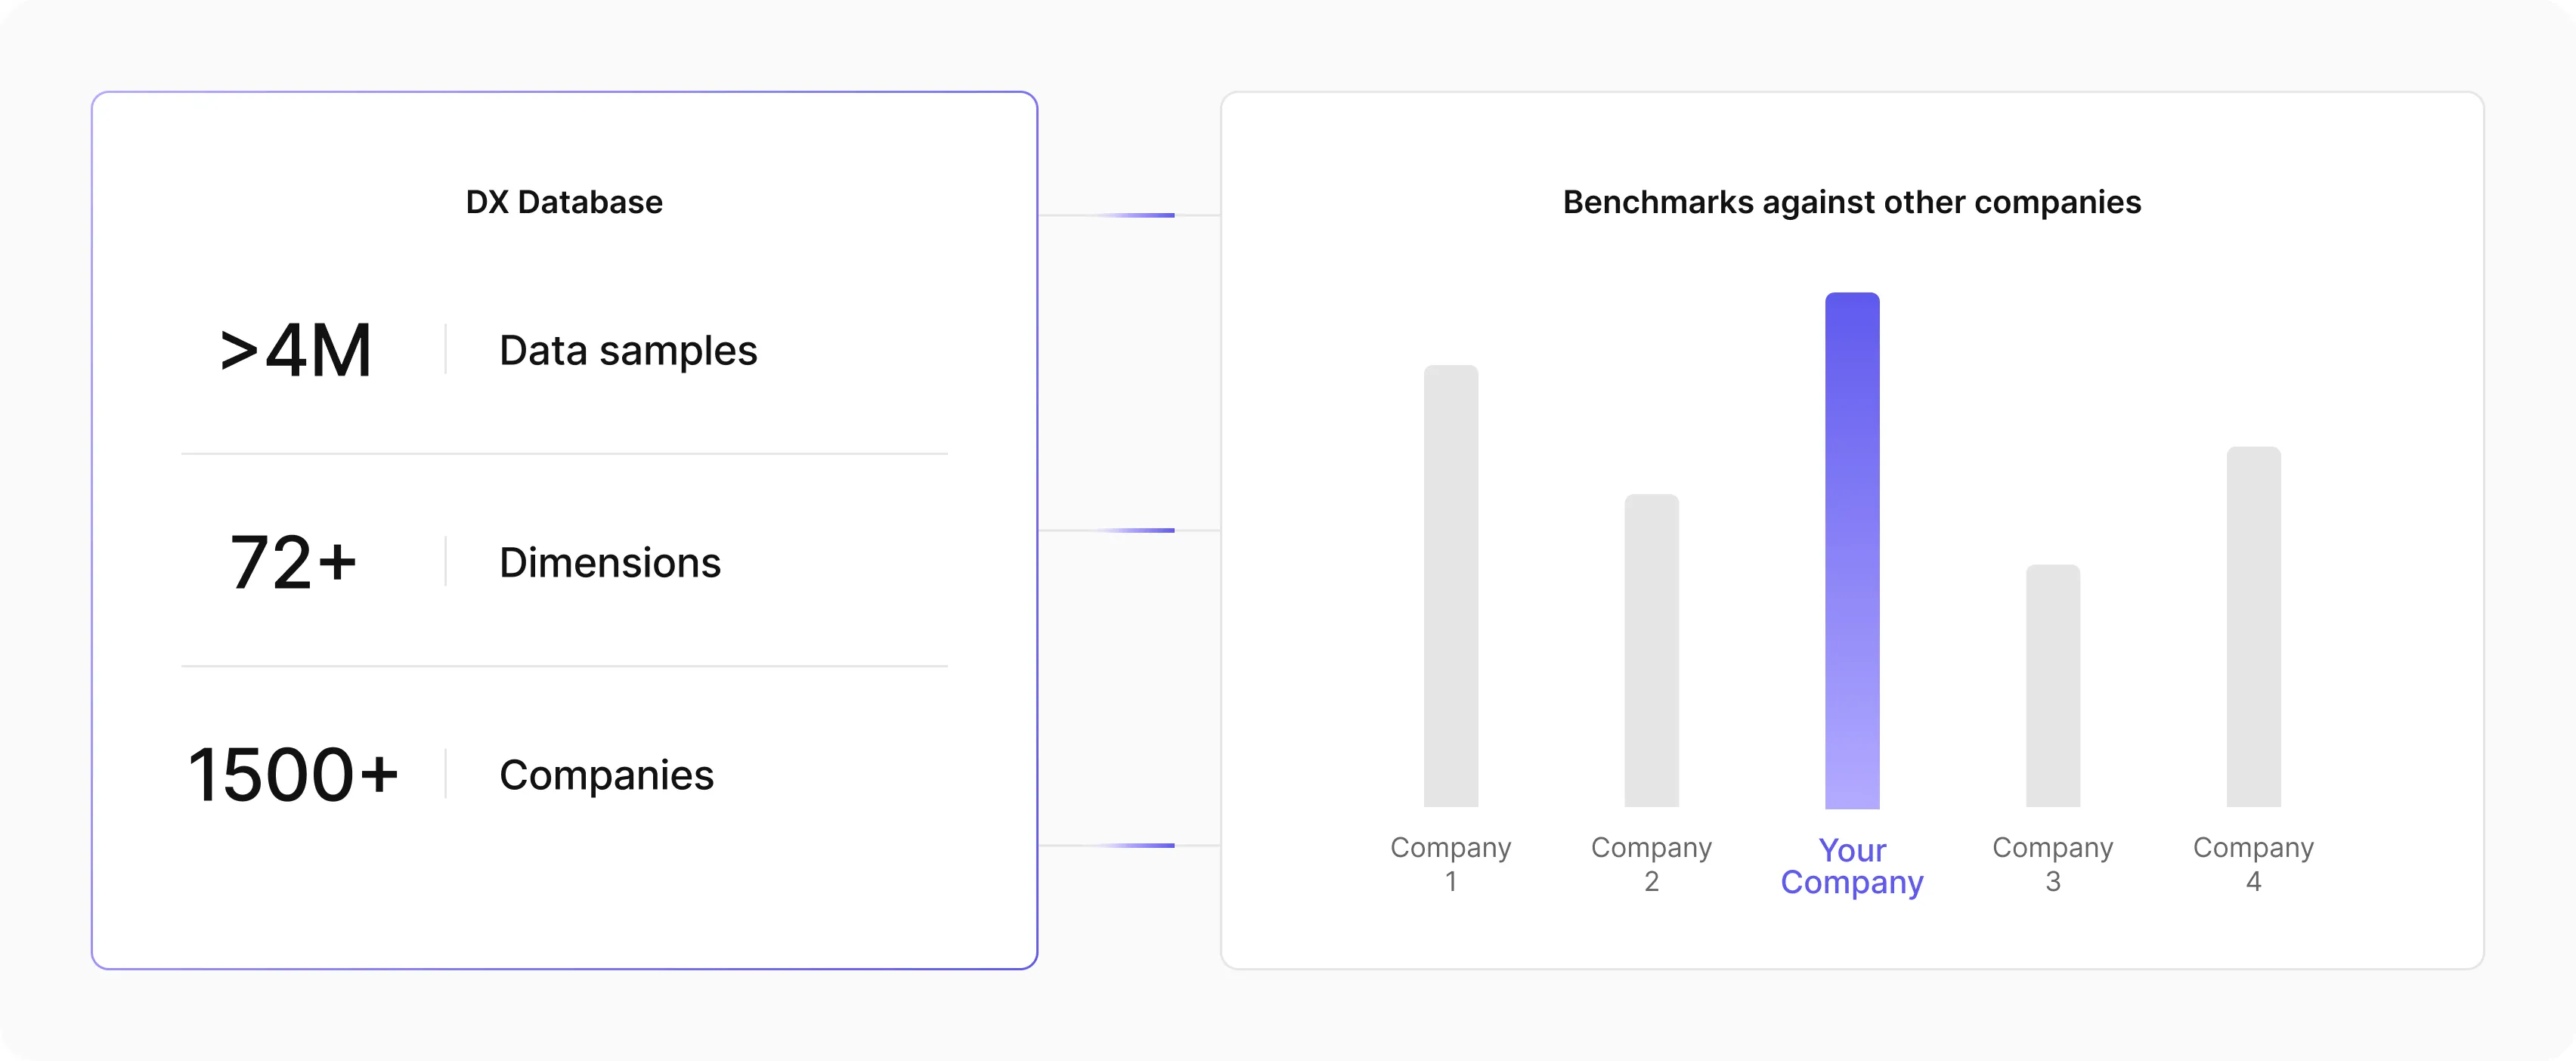This screenshot has height=1061, width=2576.
Task: Click the Dimensions label
Action: (610, 563)
